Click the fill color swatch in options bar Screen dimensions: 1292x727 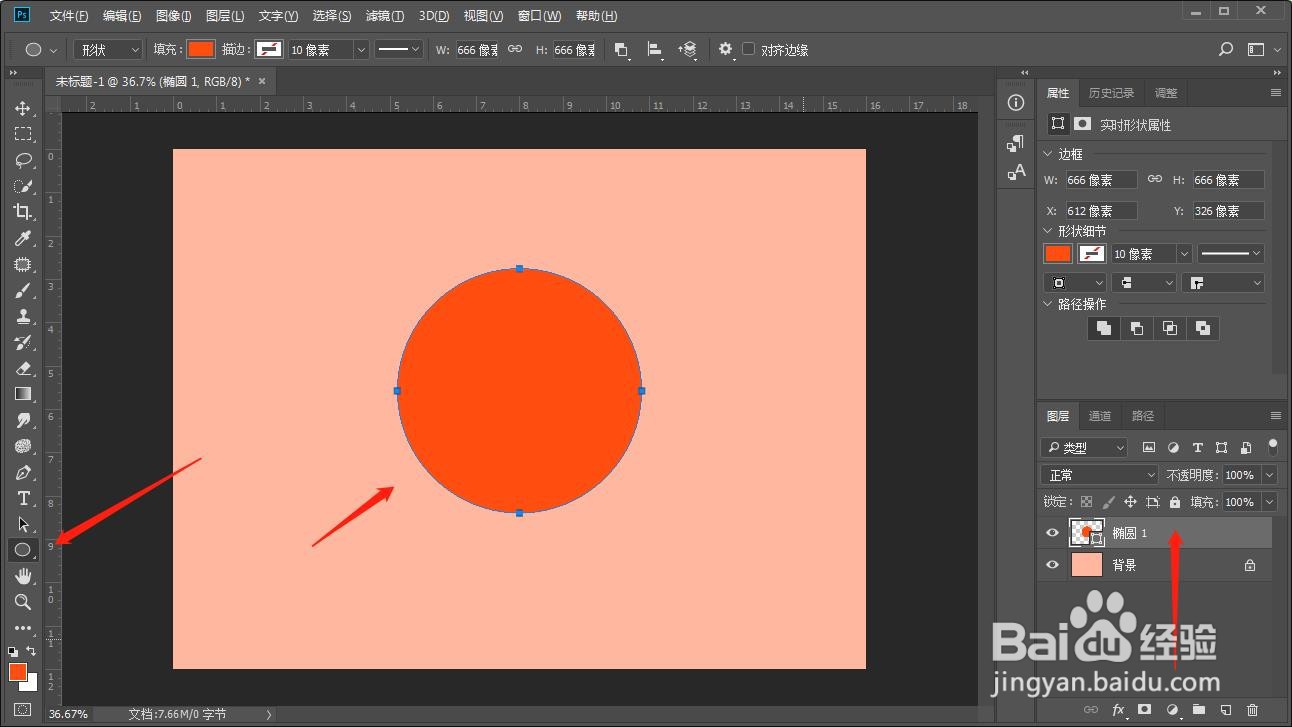click(201, 49)
